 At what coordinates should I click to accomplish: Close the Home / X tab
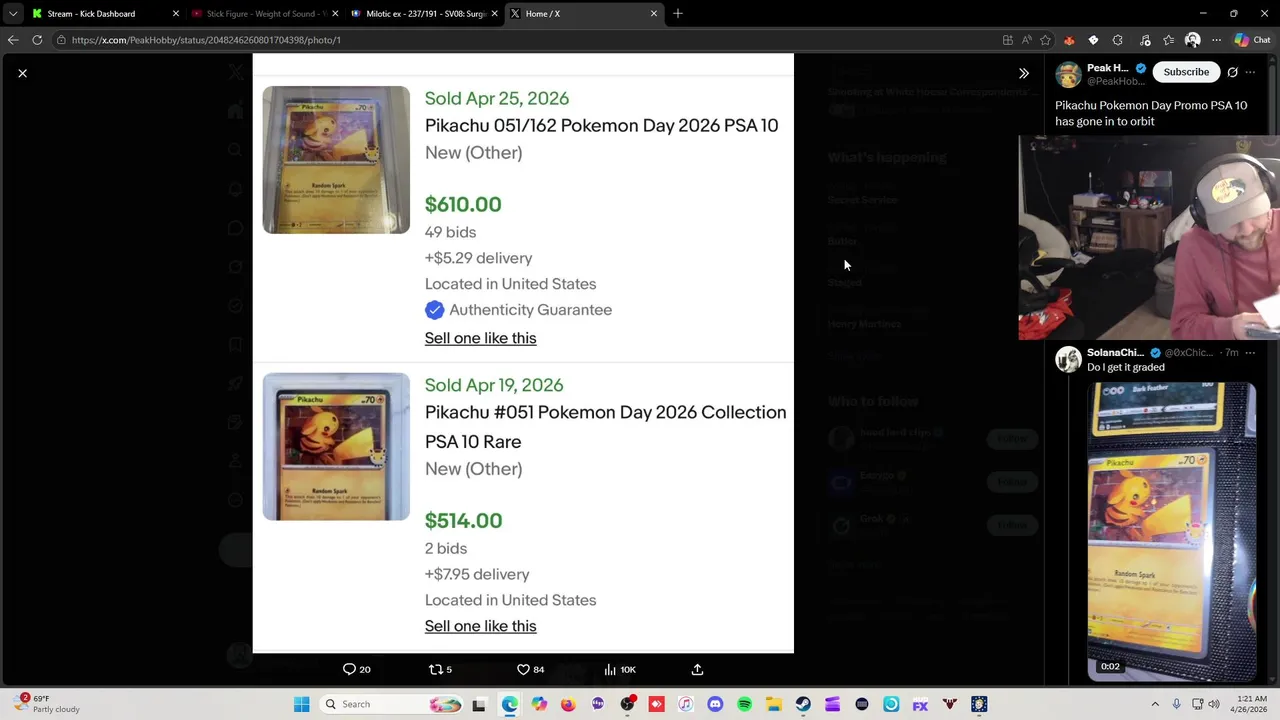654,14
